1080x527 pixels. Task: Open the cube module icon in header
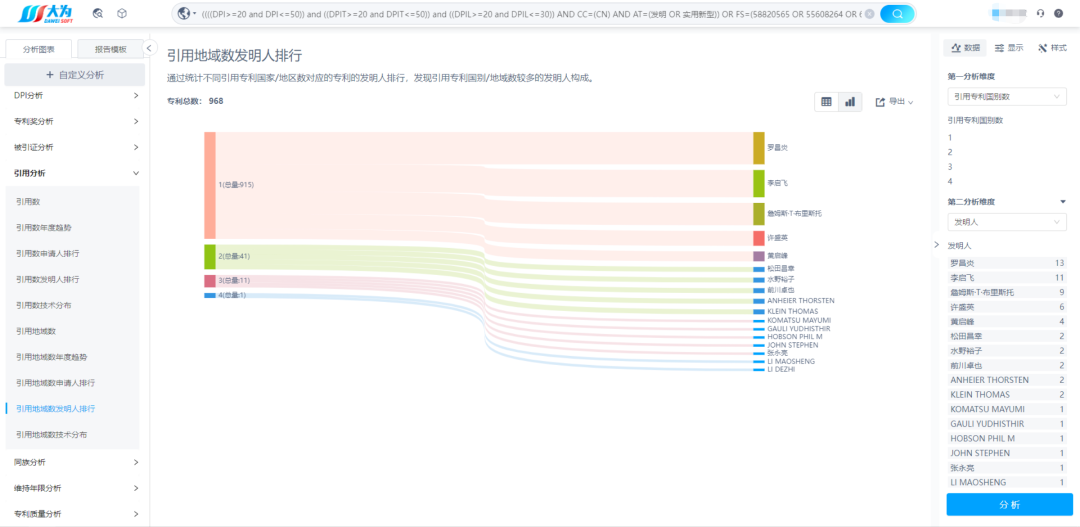coord(122,13)
